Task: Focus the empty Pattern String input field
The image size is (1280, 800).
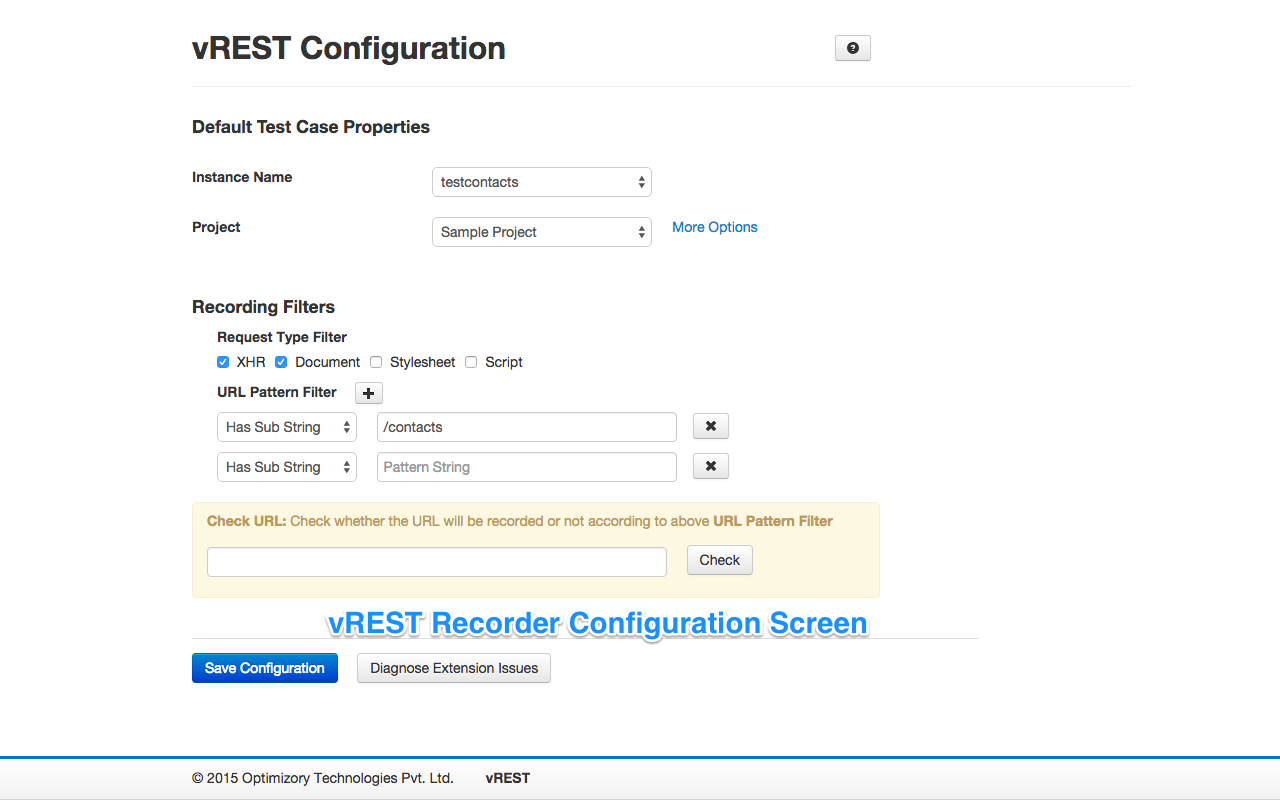Action: coord(527,467)
